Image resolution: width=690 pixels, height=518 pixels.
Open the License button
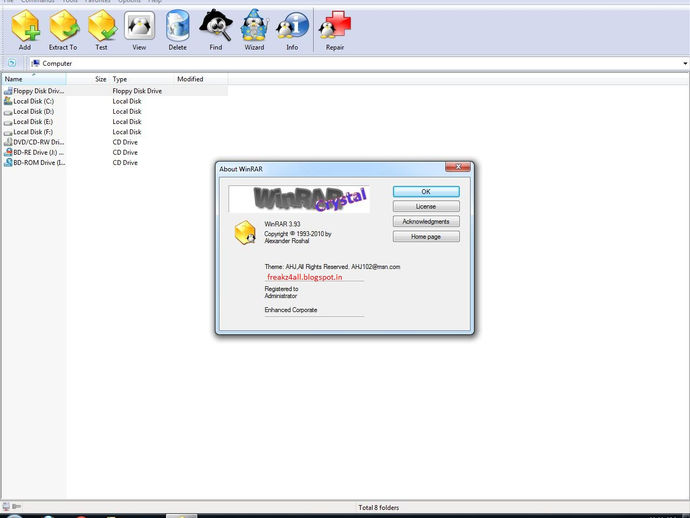[x=426, y=206]
